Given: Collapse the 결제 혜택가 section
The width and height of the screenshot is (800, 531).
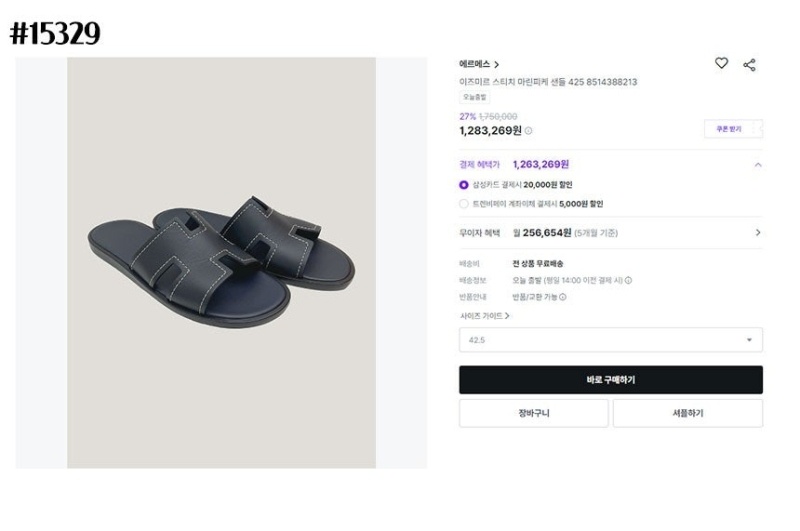Looking at the screenshot, I should [x=757, y=164].
